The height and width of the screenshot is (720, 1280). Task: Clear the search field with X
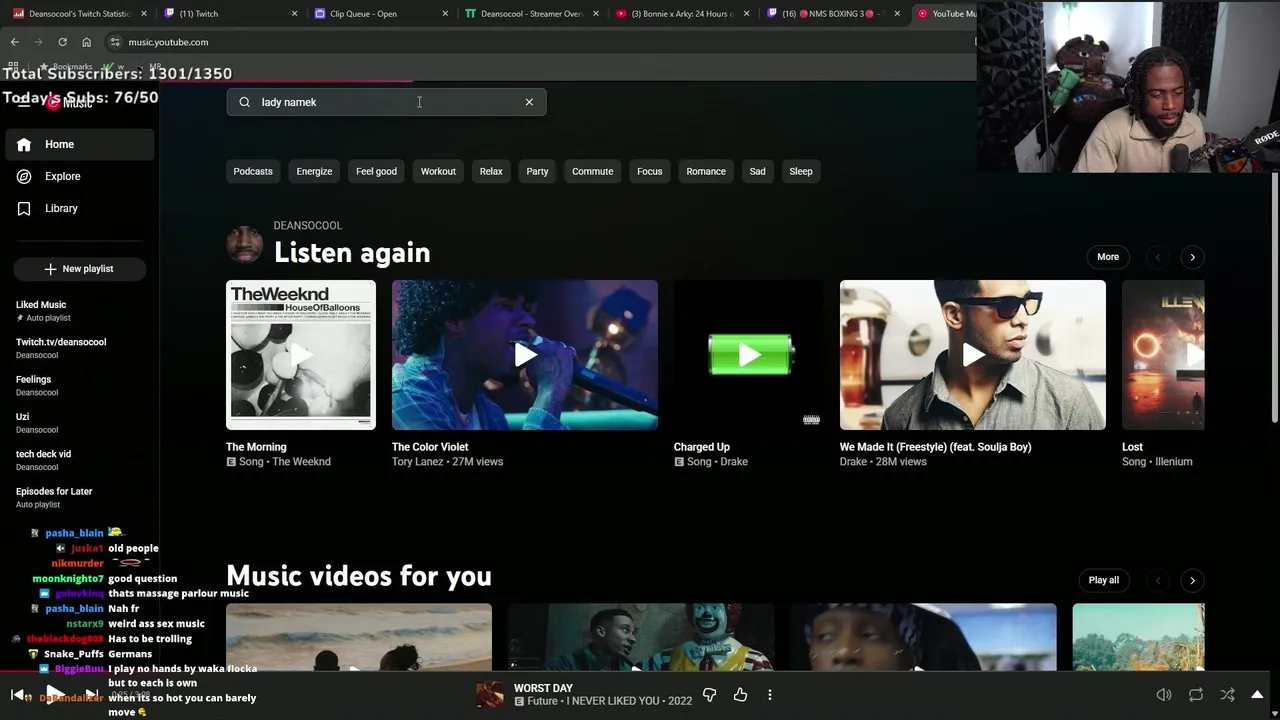pos(529,102)
